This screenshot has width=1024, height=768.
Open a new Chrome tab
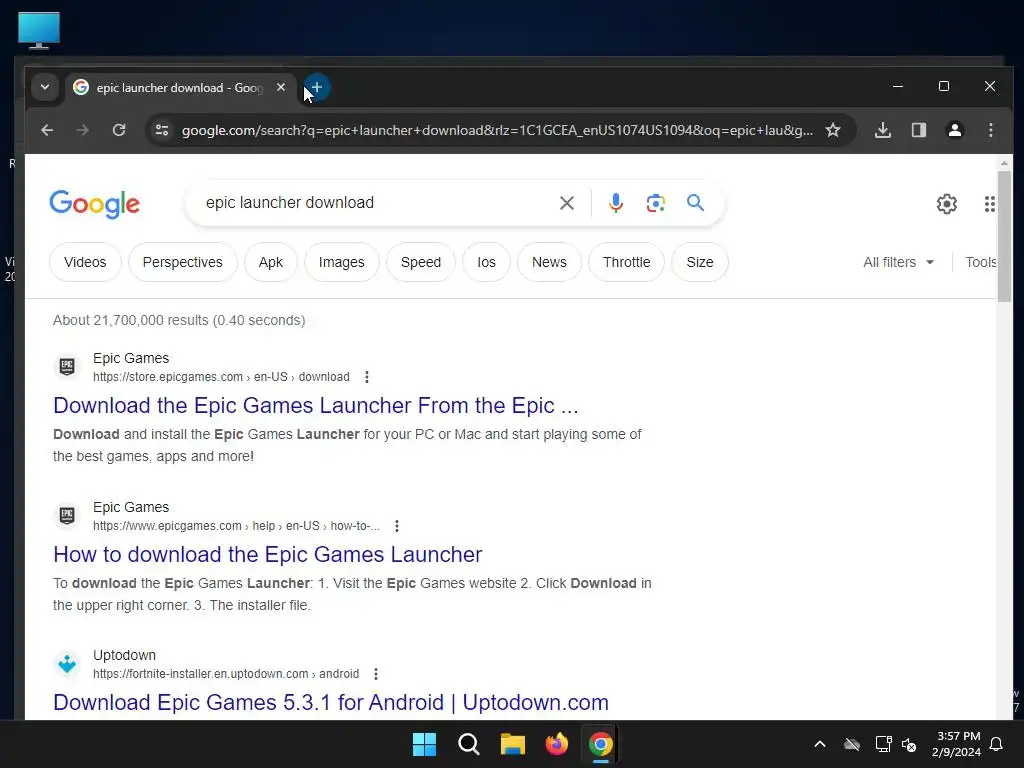point(317,88)
